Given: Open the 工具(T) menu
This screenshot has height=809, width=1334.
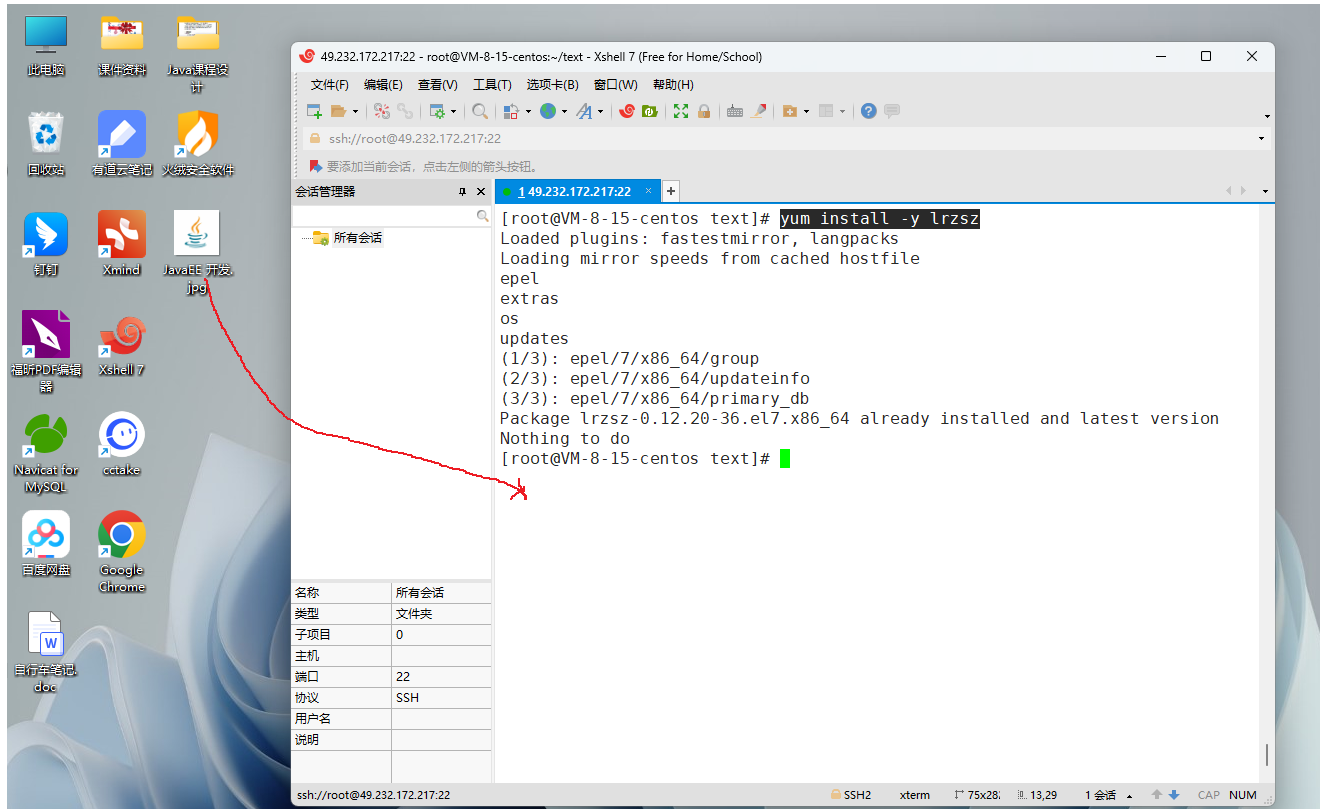Looking at the screenshot, I should [492, 85].
